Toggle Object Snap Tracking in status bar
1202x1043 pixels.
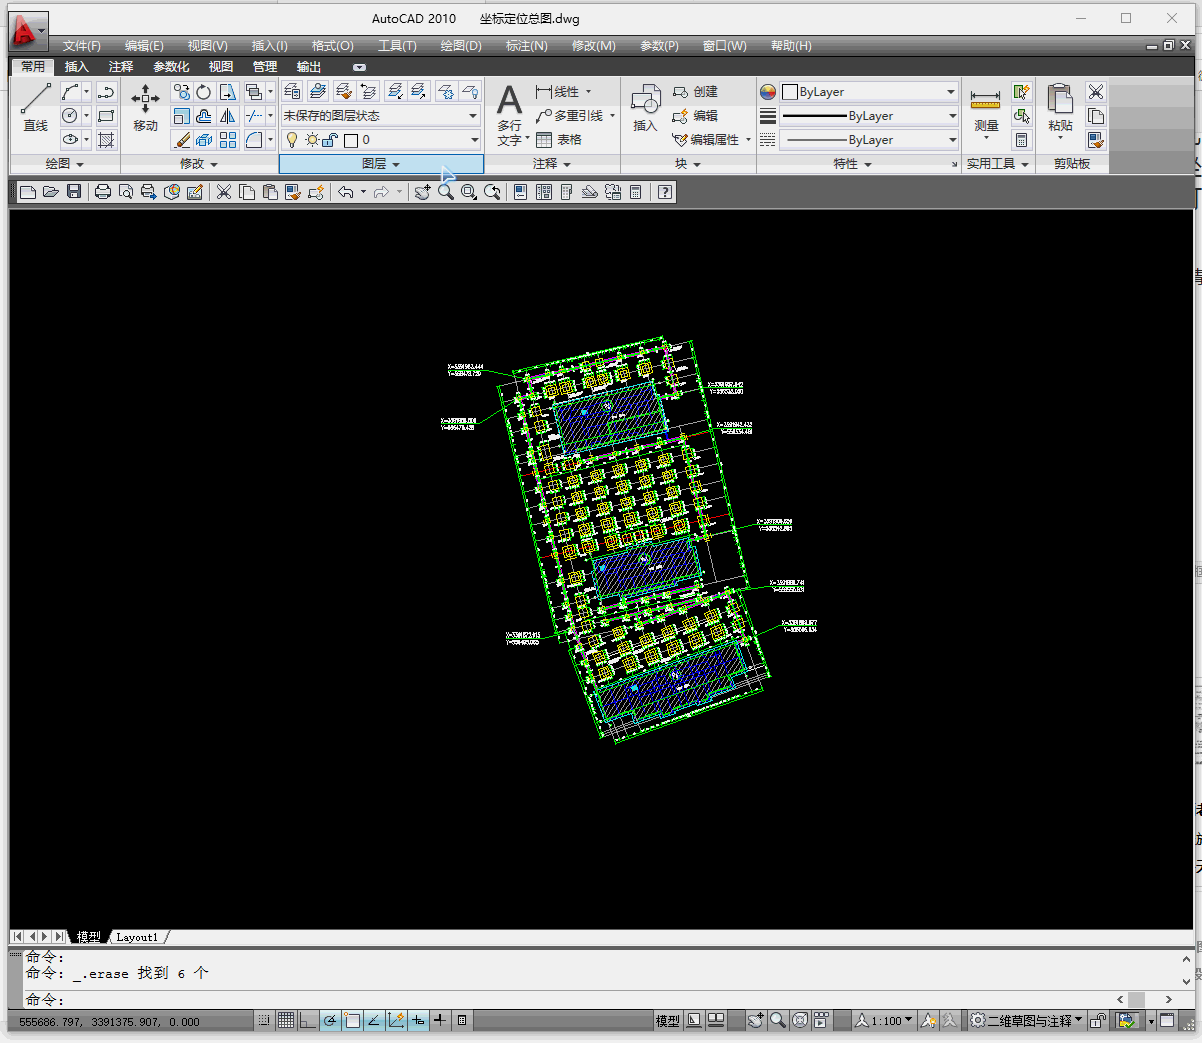tap(374, 1021)
